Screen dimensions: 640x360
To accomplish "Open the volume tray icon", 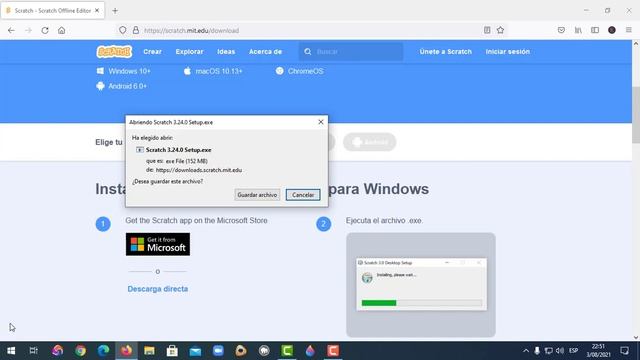I will click(x=560, y=351).
